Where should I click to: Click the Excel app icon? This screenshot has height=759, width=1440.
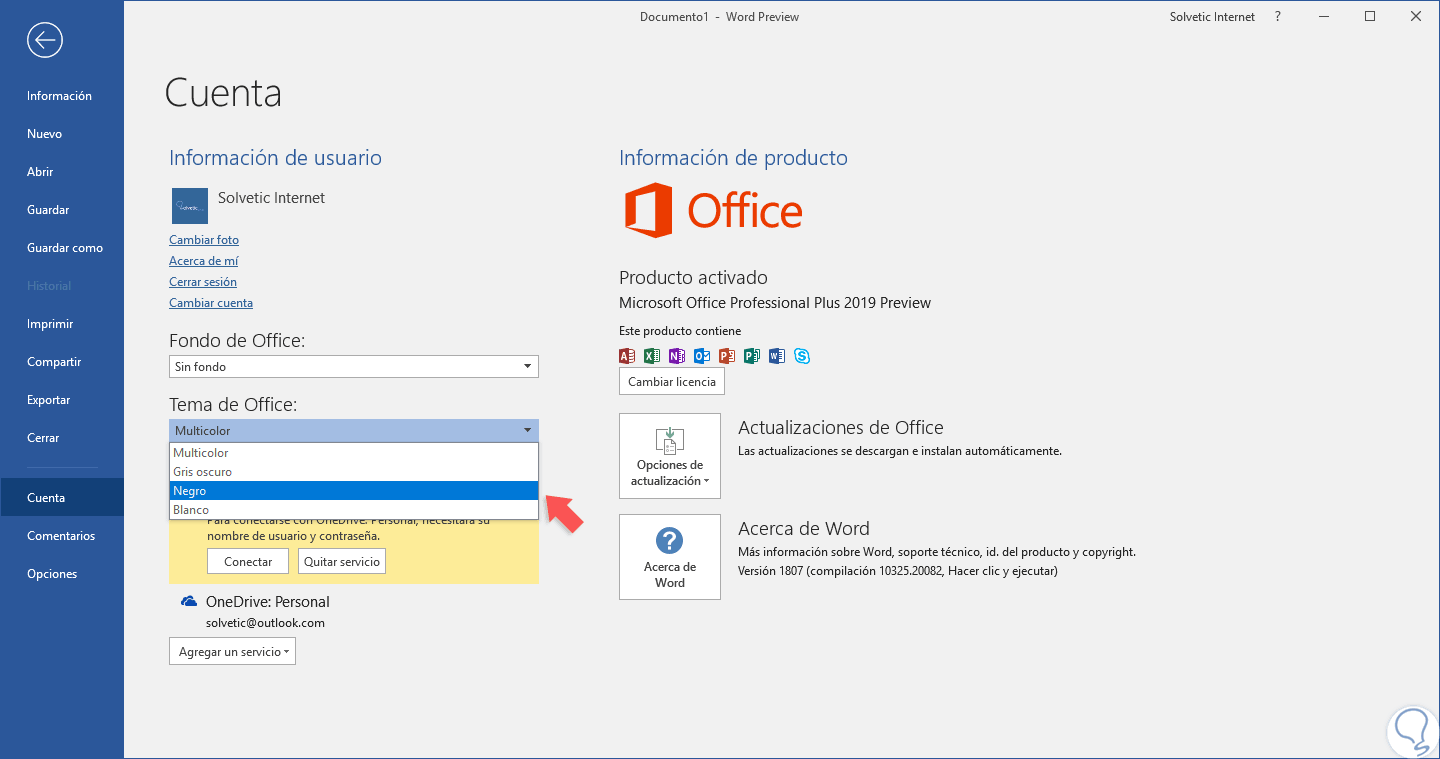pos(652,355)
